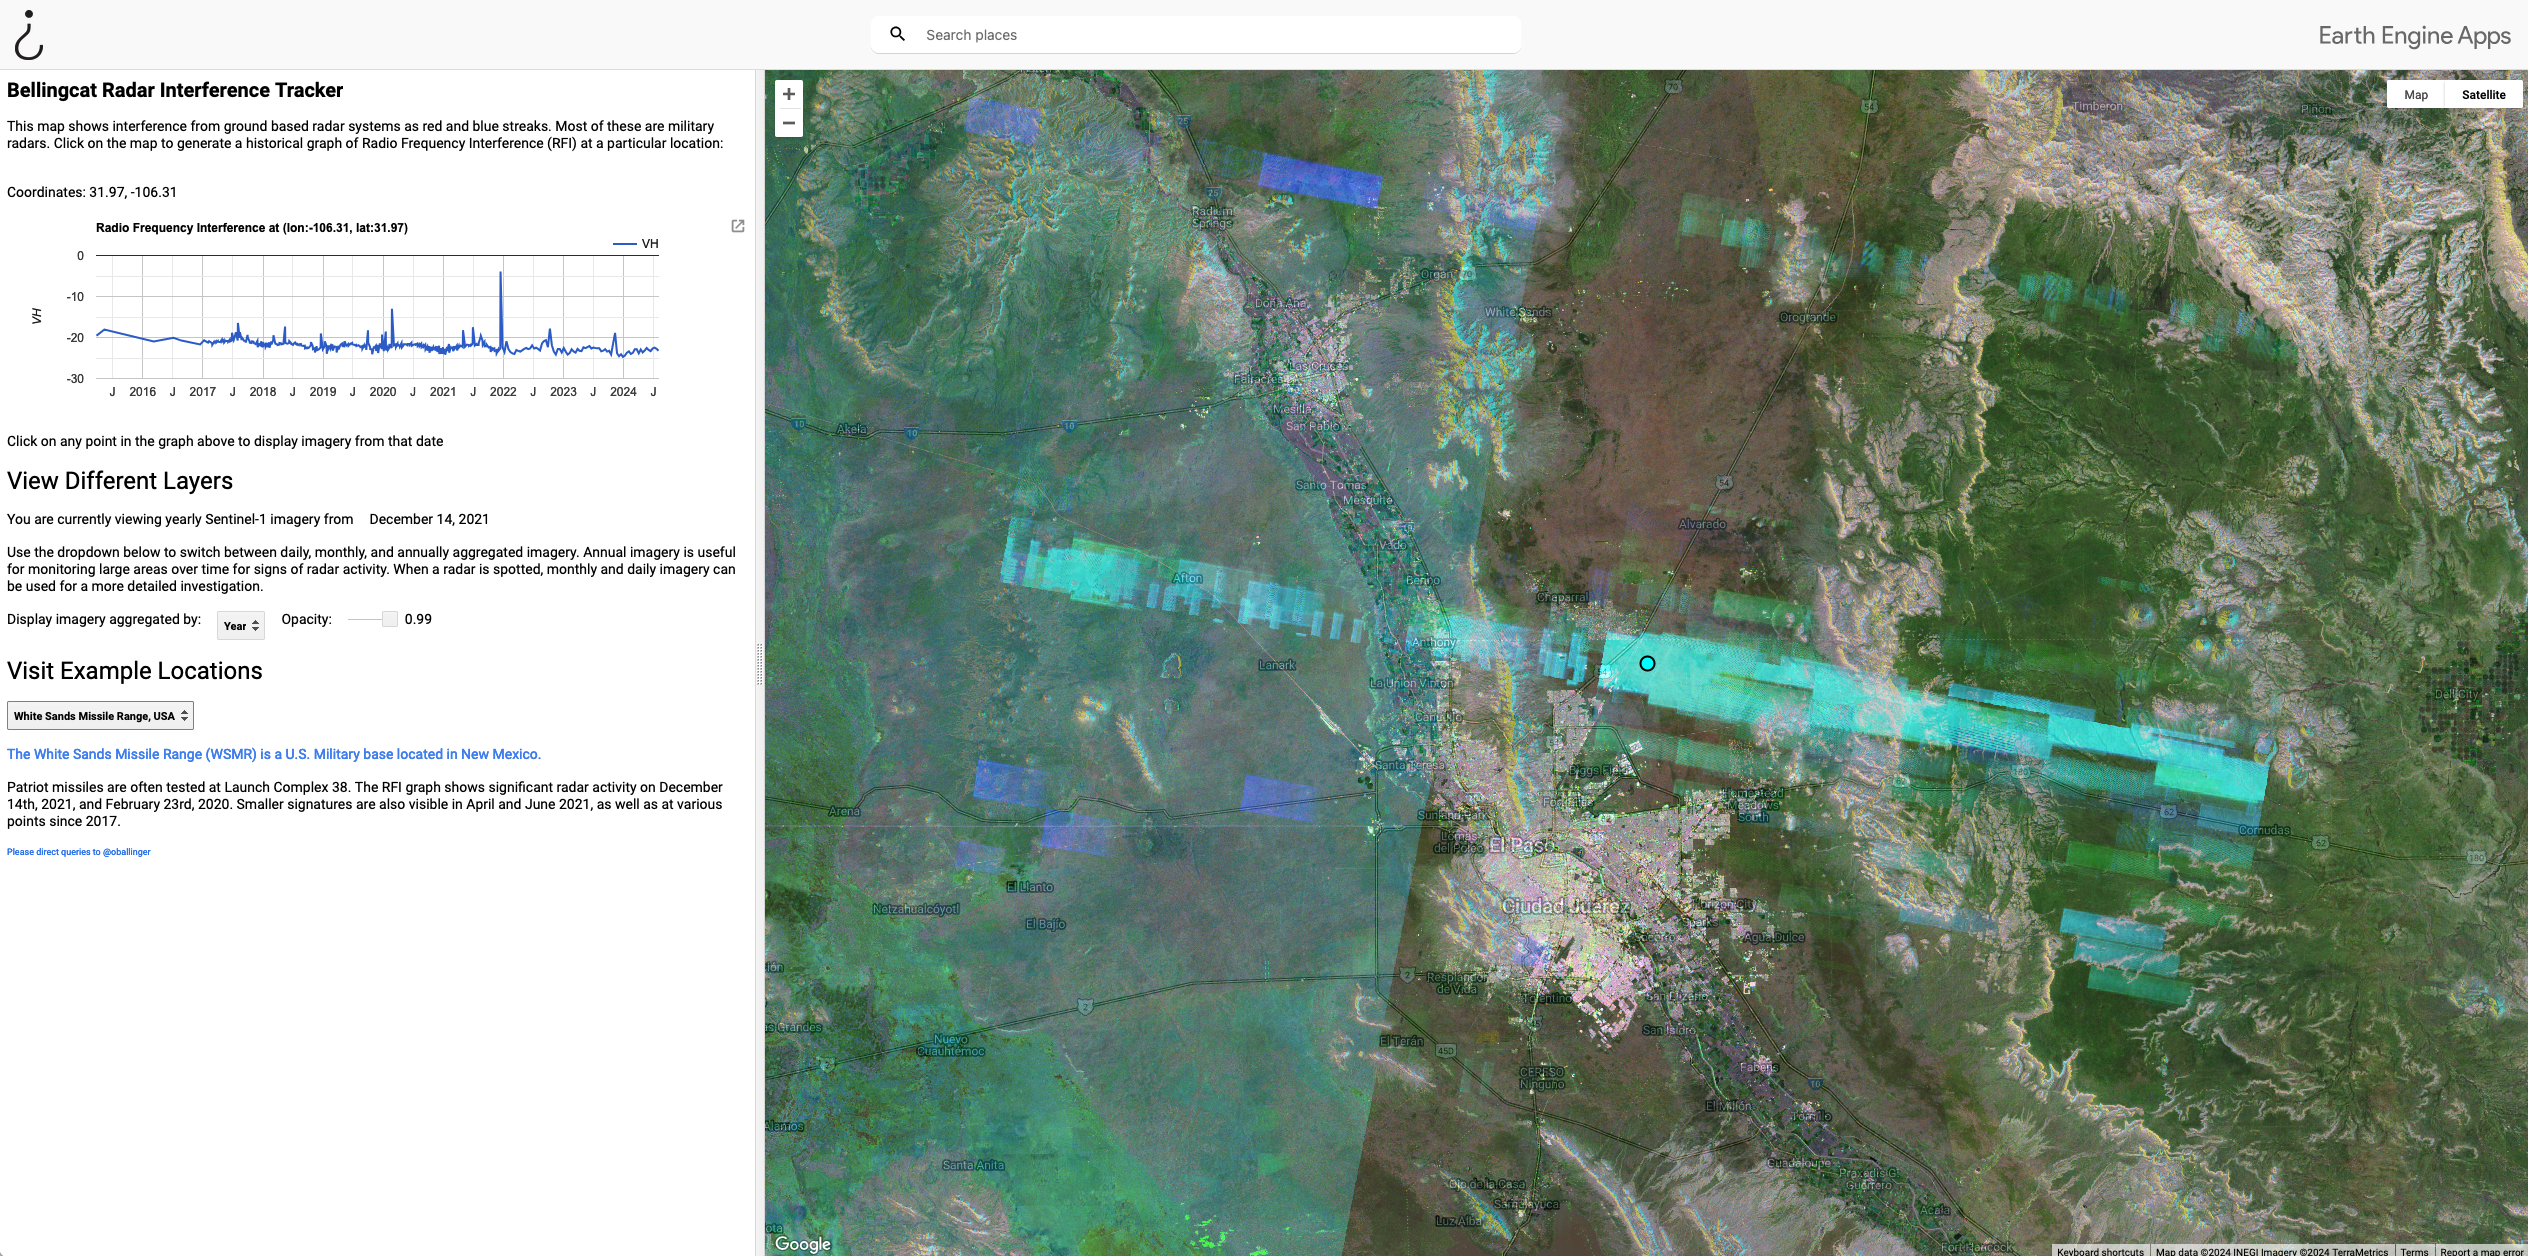Expand the White Sands Missile Range selector arrows
The height and width of the screenshot is (1256, 2528).
pyautogui.click(x=185, y=715)
